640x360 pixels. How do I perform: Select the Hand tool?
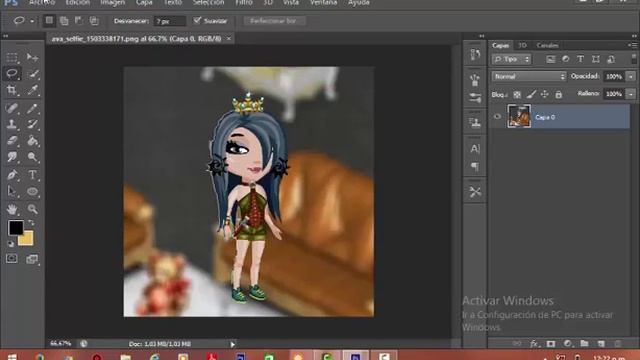(12, 209)
